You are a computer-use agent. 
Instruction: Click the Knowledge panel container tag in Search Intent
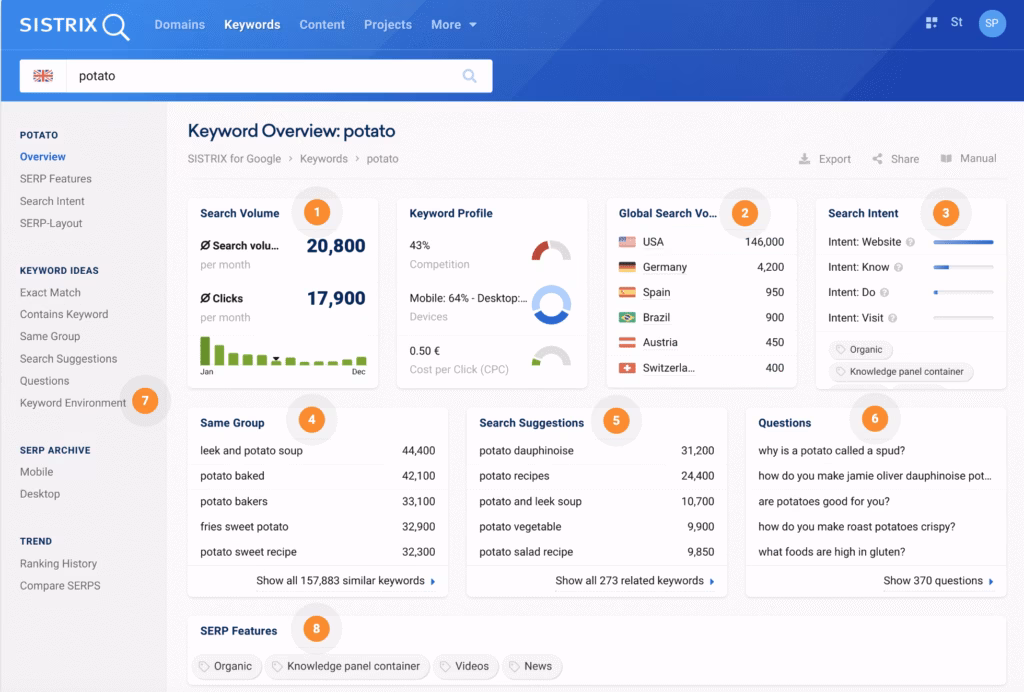[901, 372]
